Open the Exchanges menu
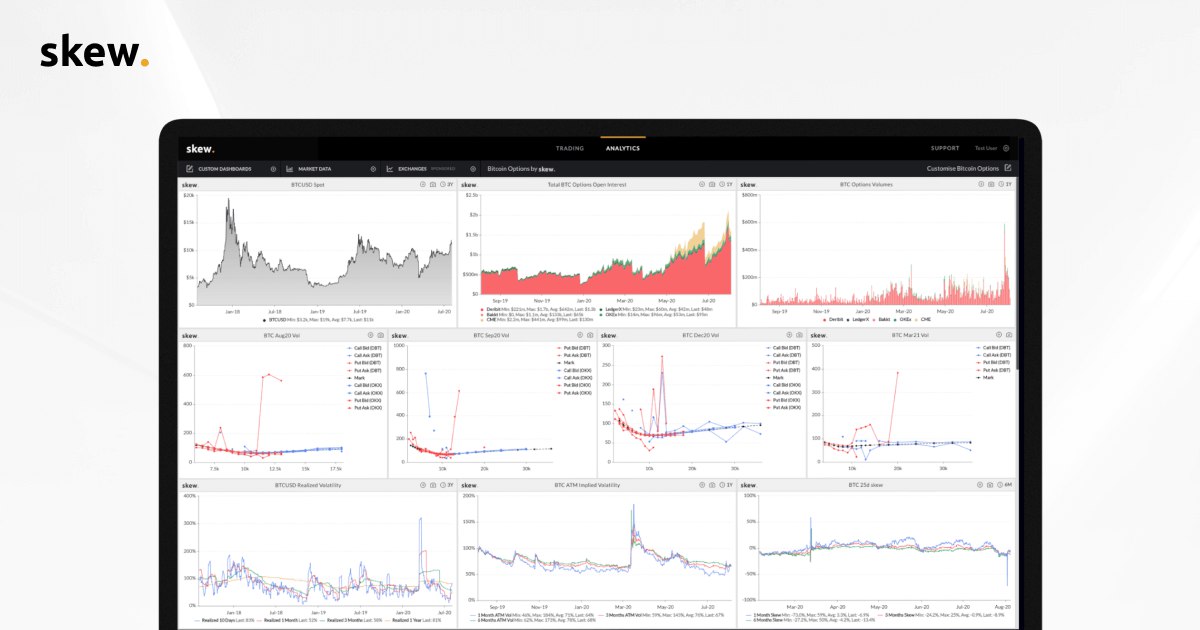The width and height of the screenshot is (1200, 630). click(x=412, y=169)
